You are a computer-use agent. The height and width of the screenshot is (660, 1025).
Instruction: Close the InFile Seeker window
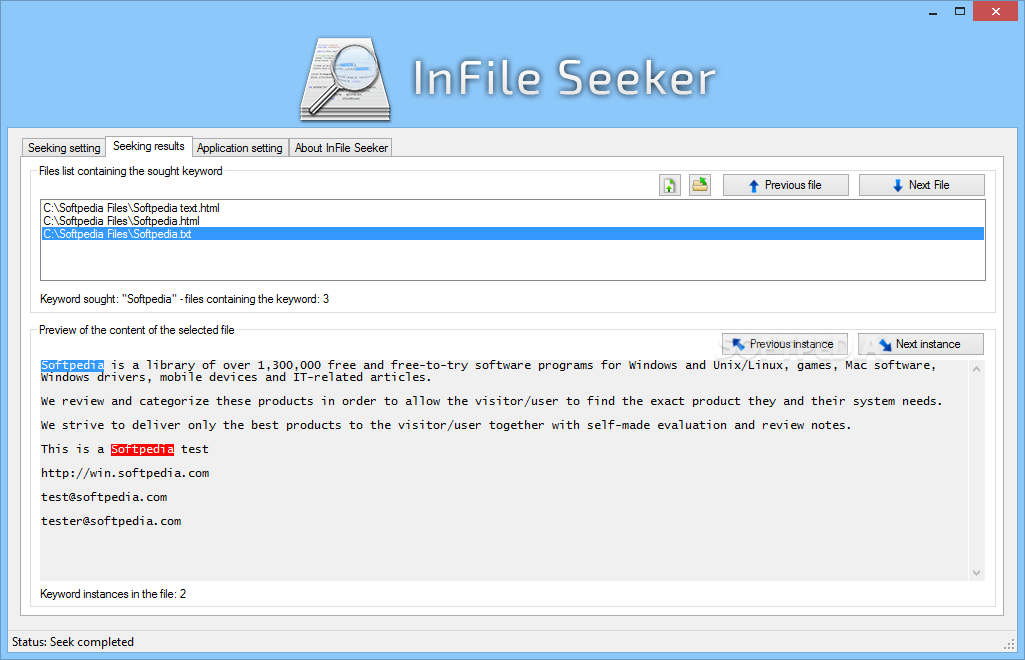996,12
